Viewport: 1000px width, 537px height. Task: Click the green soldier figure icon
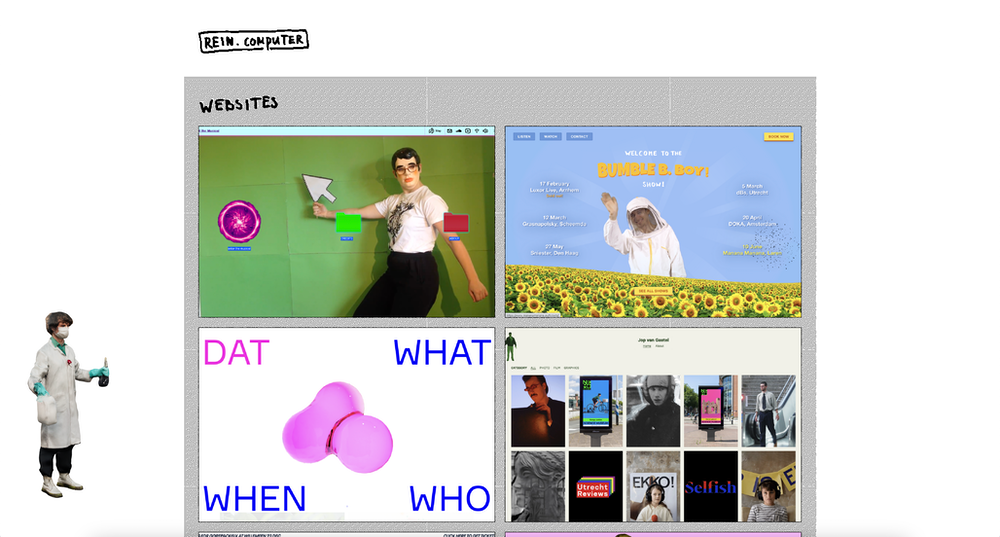[x=511, y=346]
